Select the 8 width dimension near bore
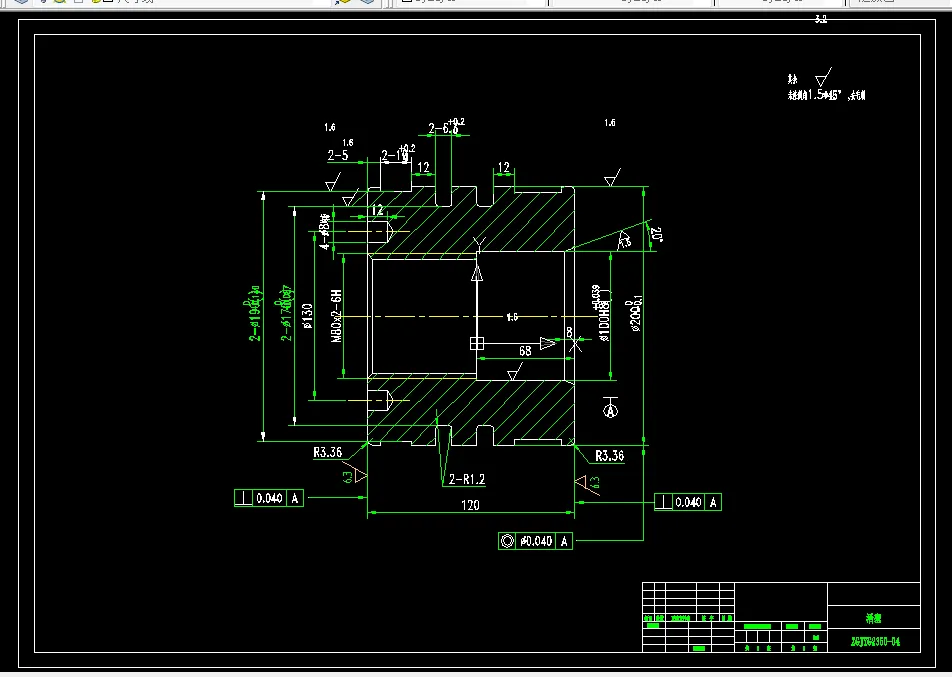The width and height of the screenshot is (952, 677). (570, 332)
